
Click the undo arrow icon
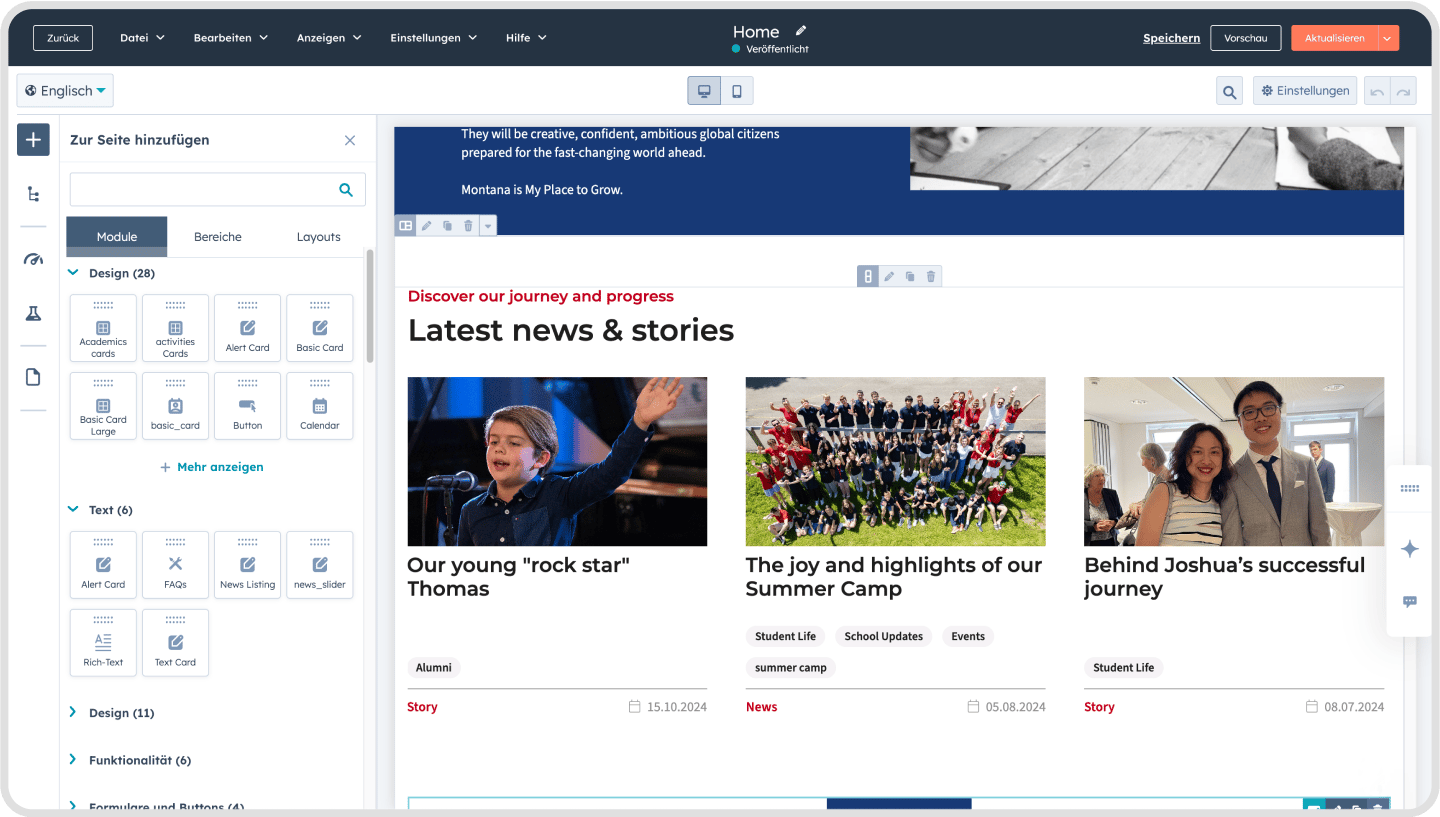(x=1377, y=92)
